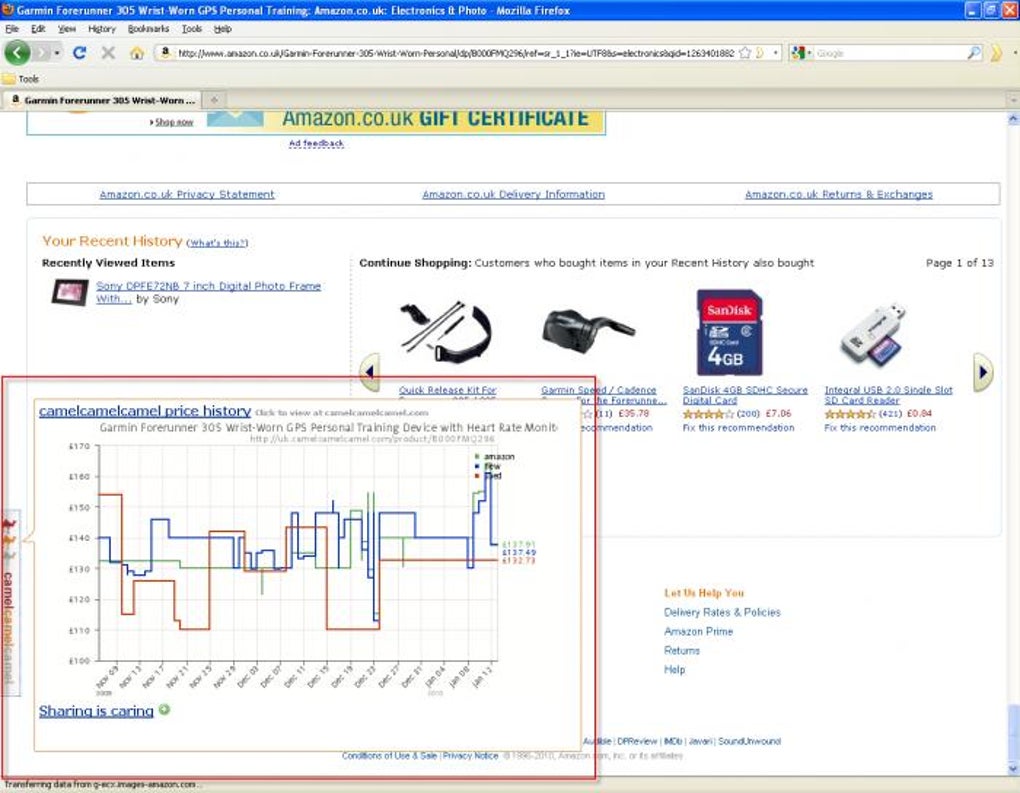The height and width of the screenshot is (793, 1020).
Task: Open the list all tabs dropdown
Action: (1012, 100)
